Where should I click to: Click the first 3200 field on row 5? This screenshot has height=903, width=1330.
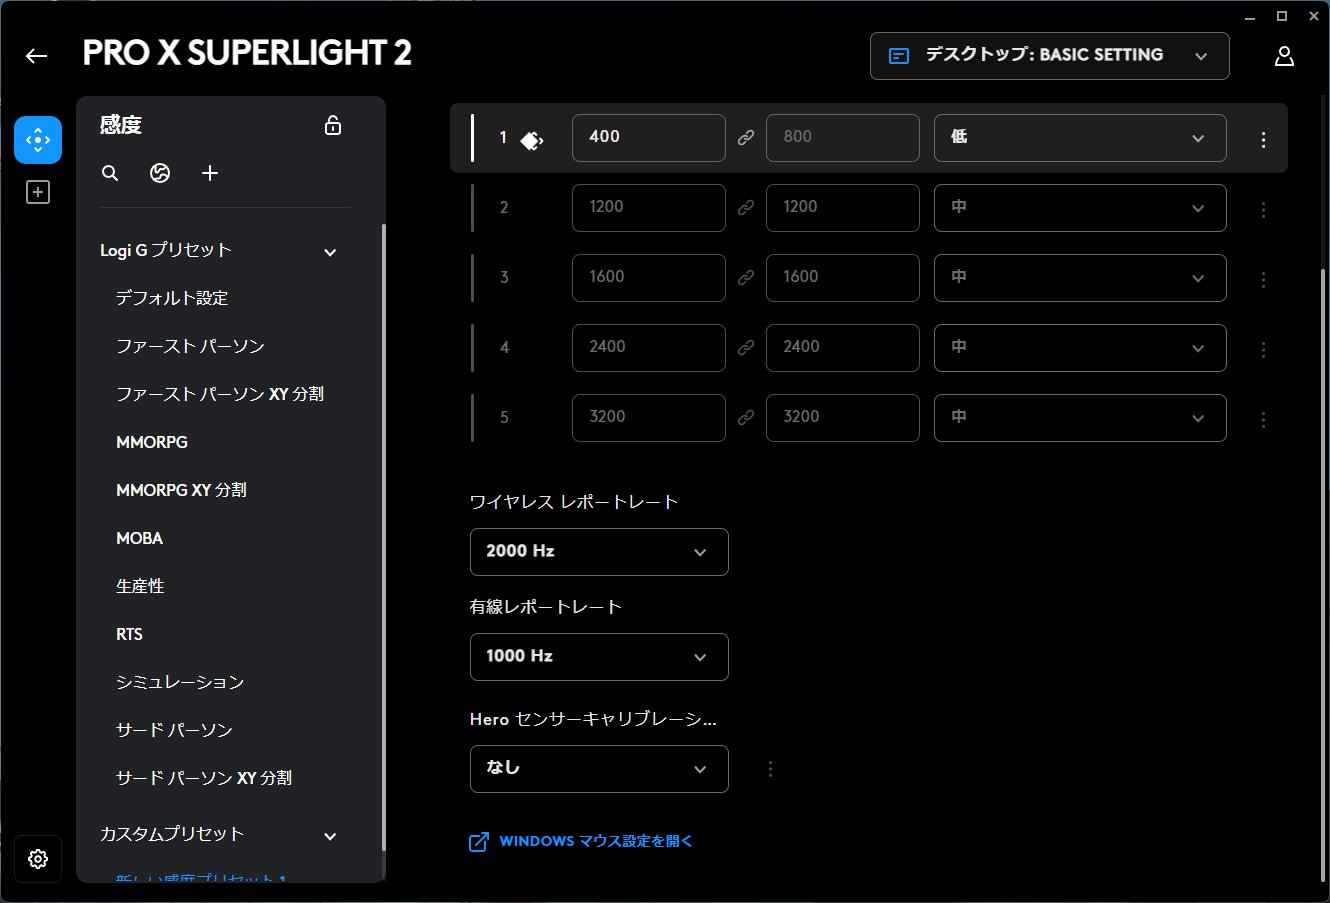pyautogui.click(x=649, y=418)
